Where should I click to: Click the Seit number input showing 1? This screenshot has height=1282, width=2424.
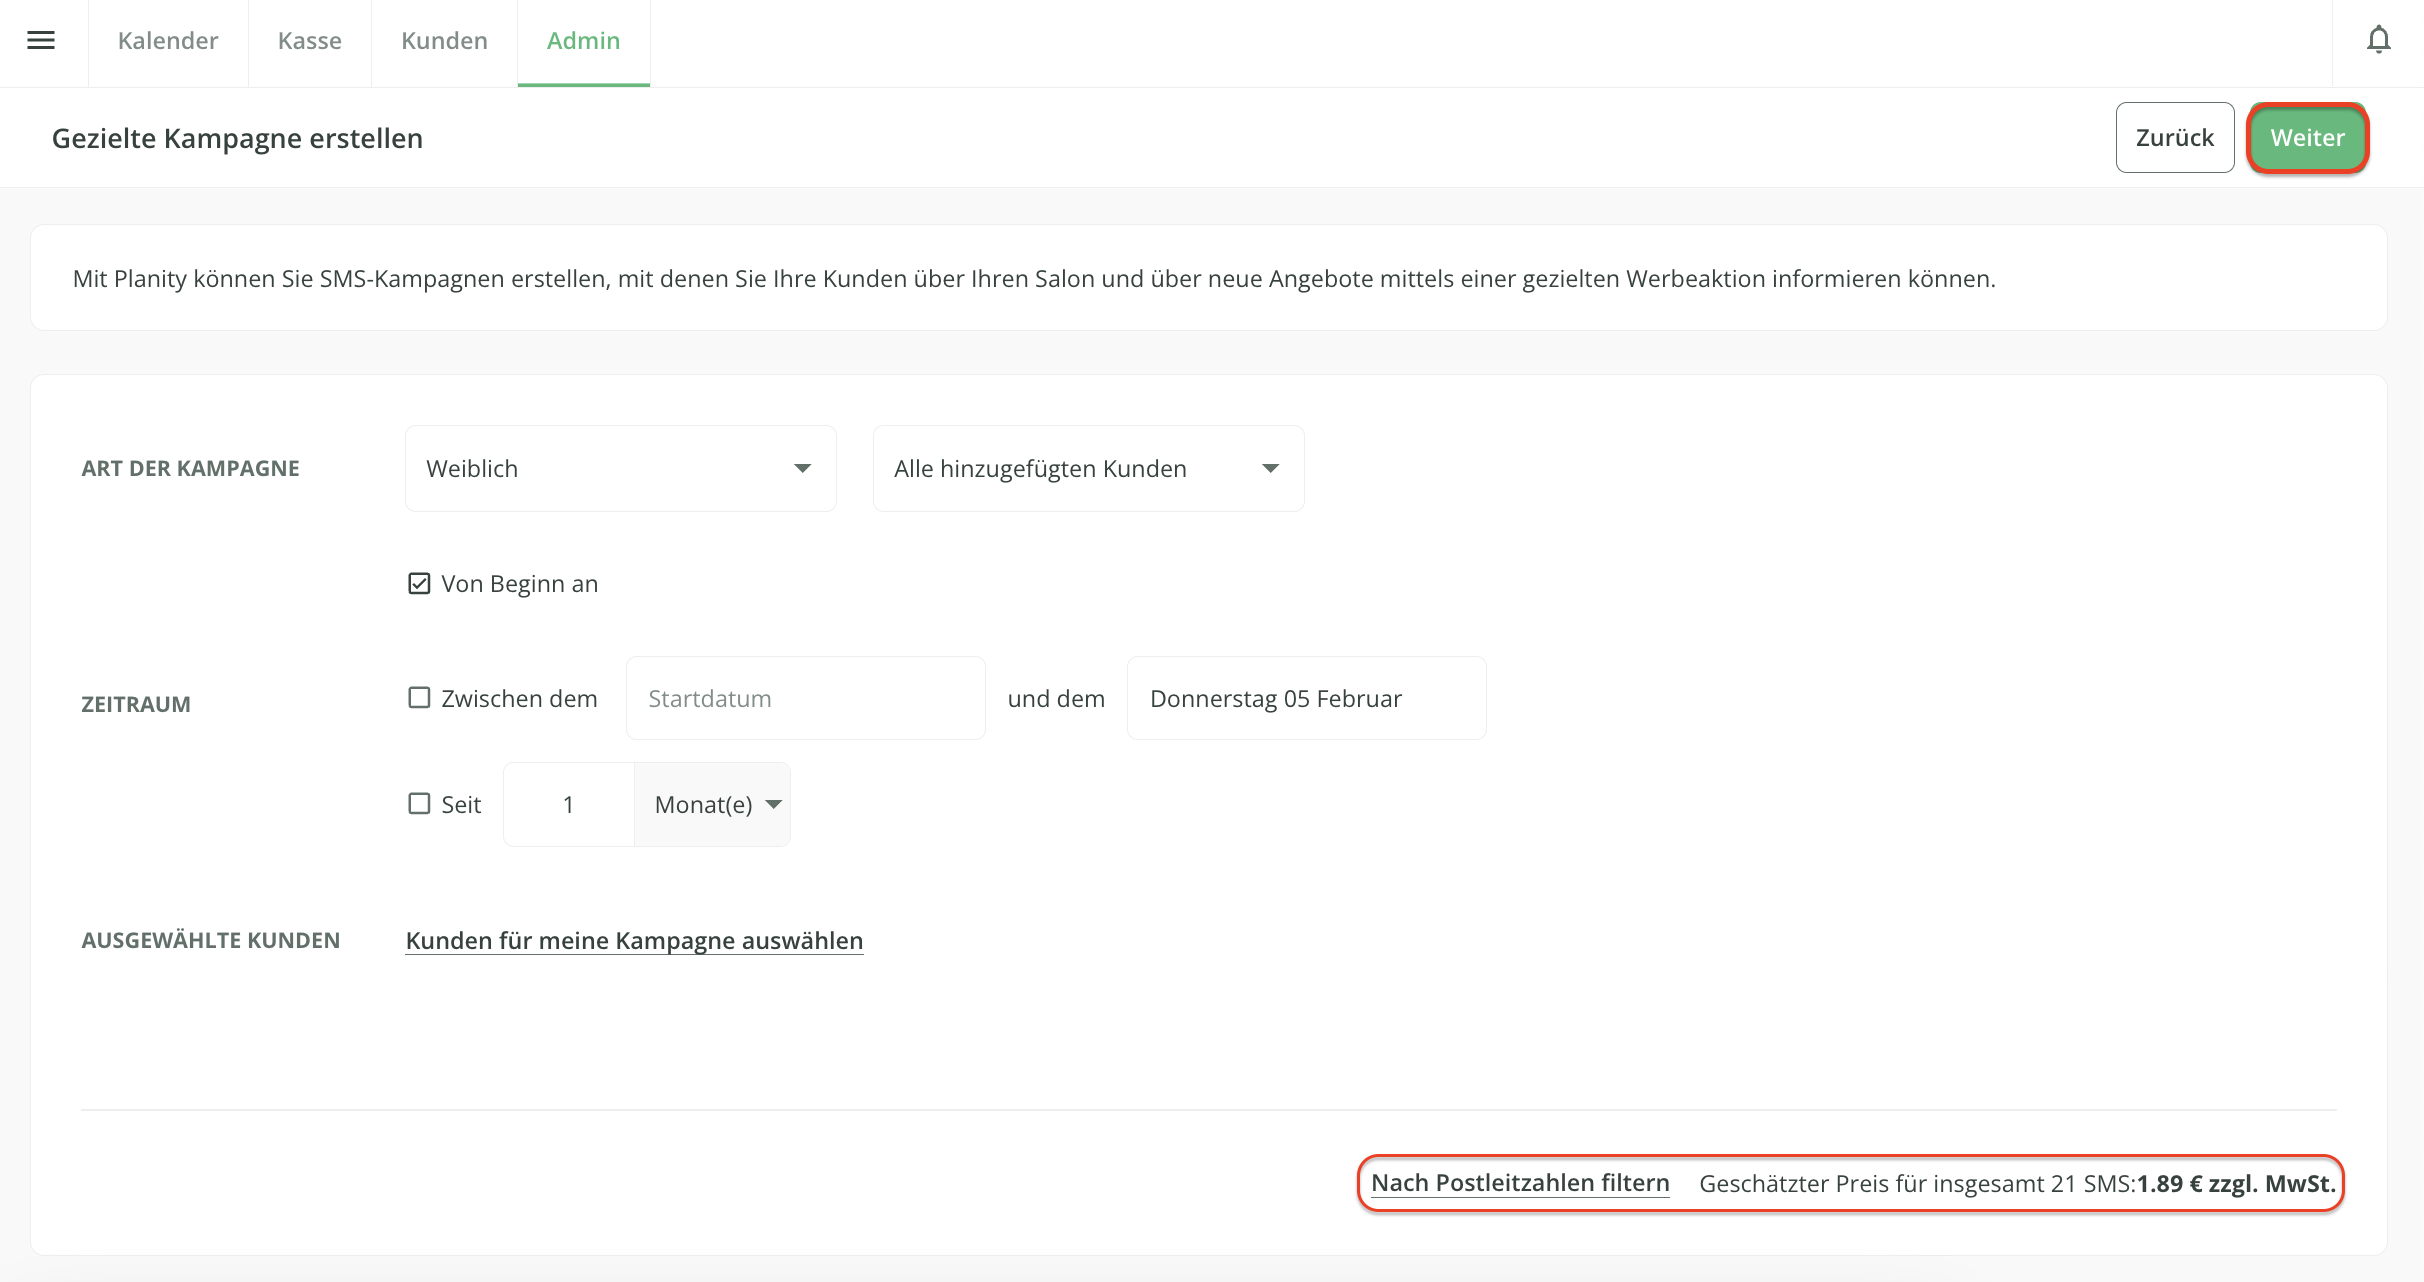pos(569,805)
